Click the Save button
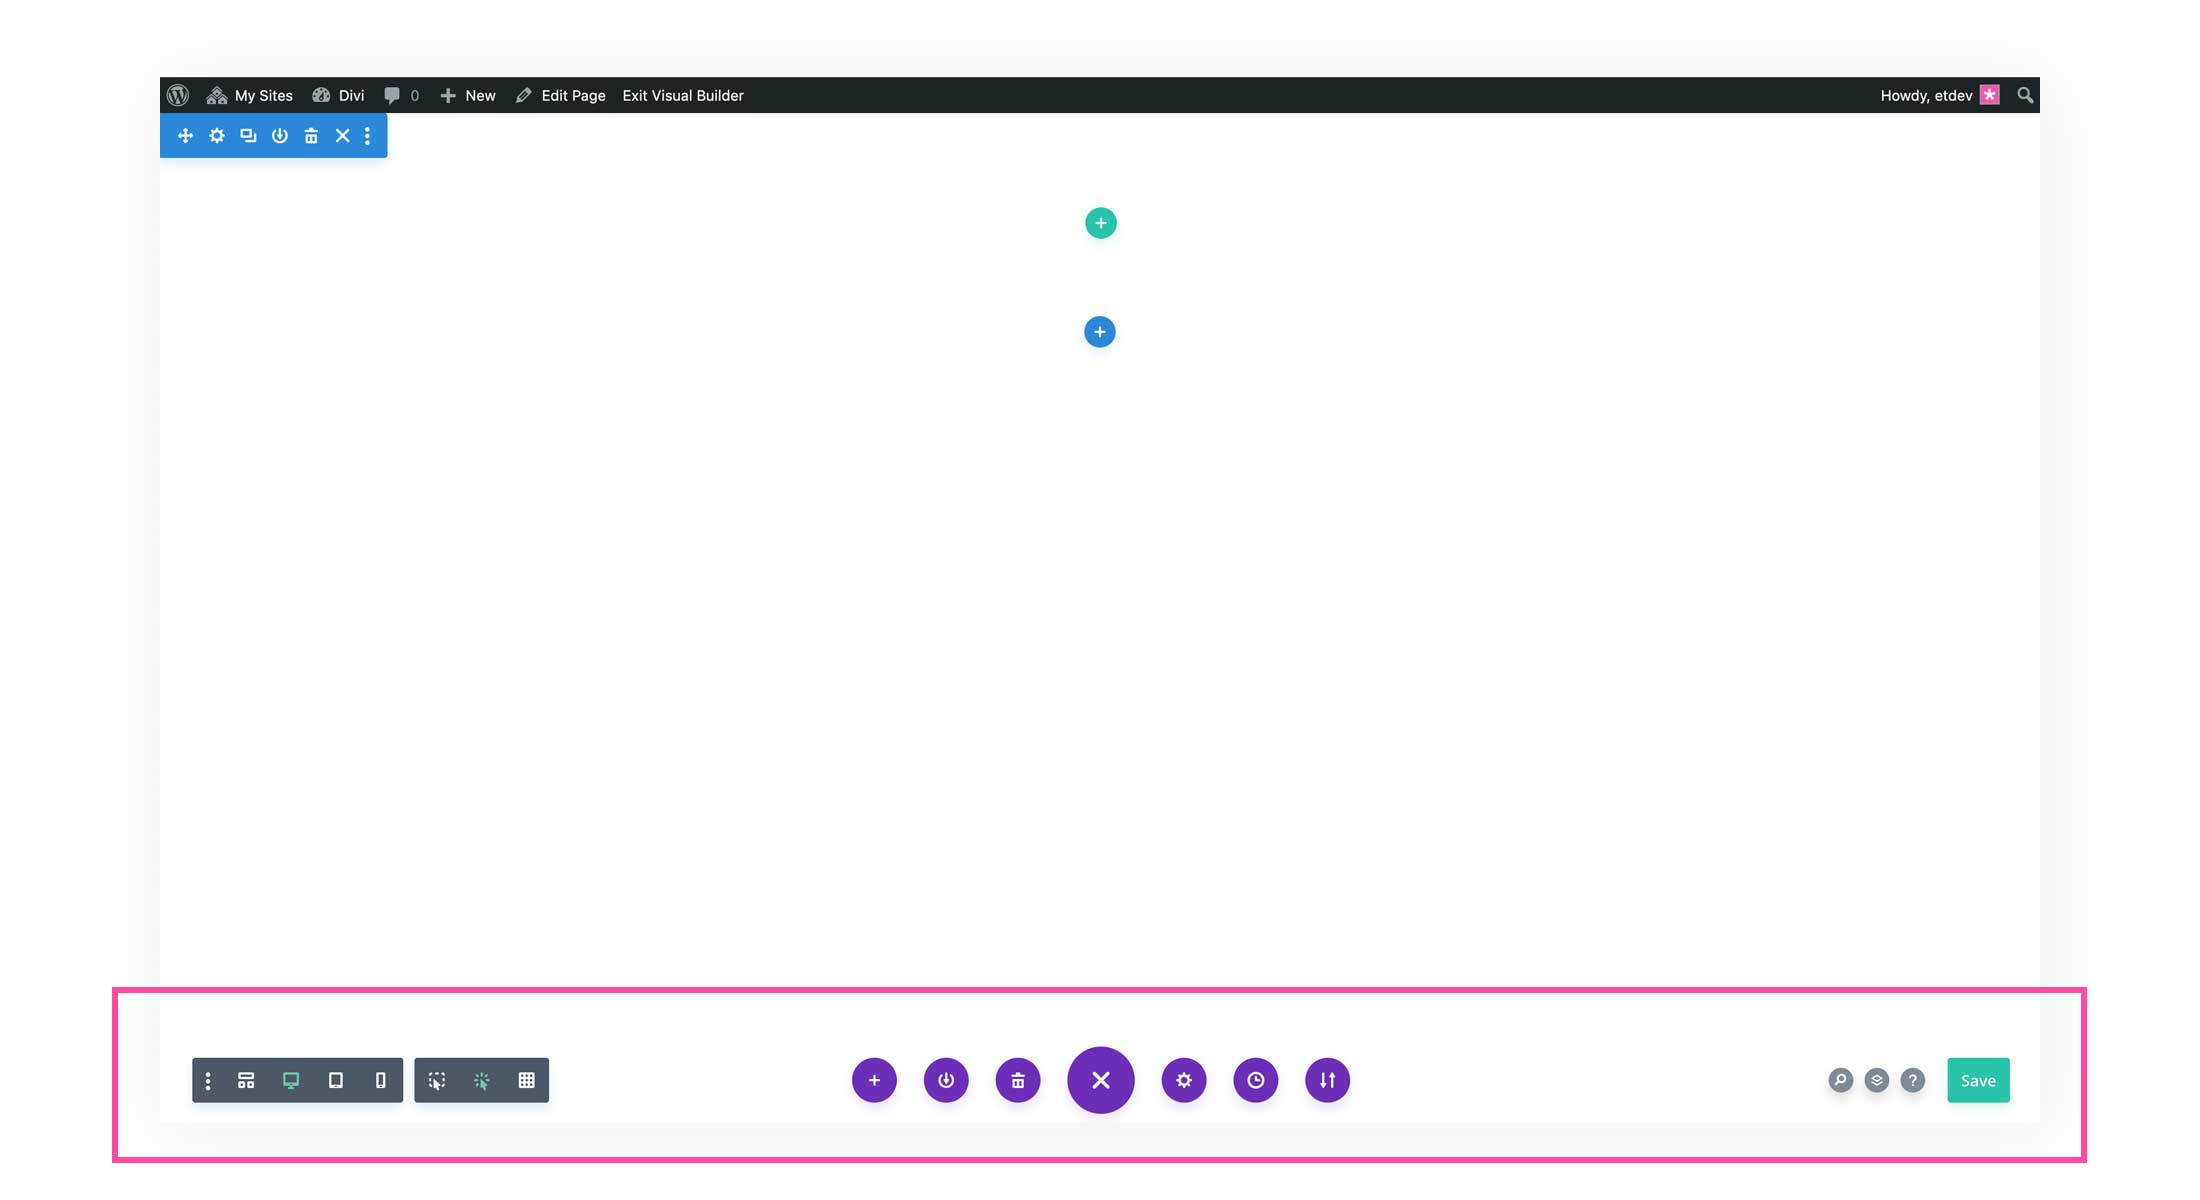This screenshot has height=1200, width=2200. 1978,1080
